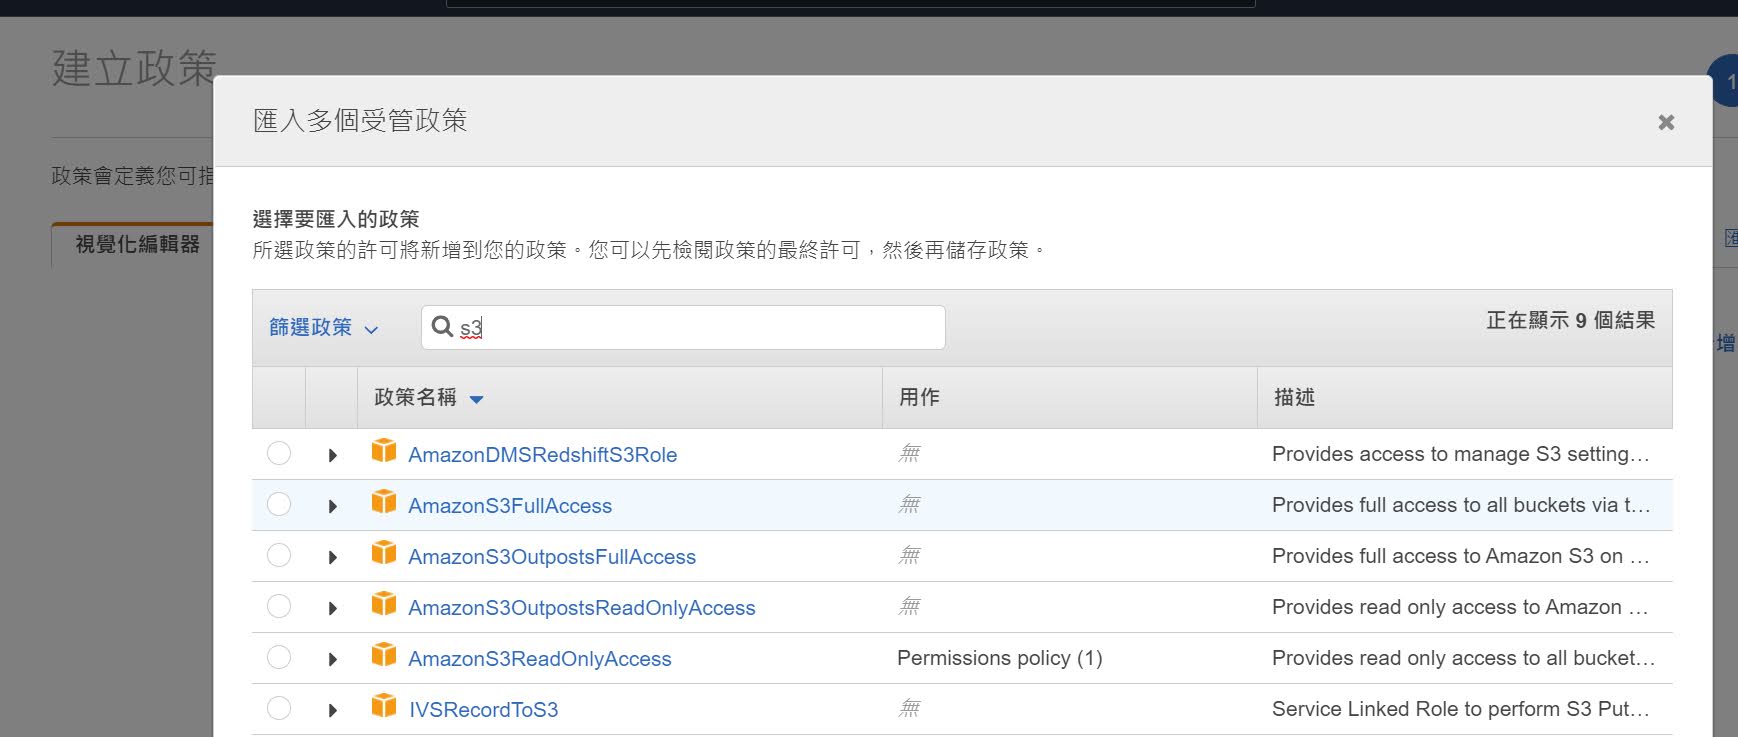Open the IVSRecordToS3 policy link
The height and width of the screenshot is (737, 1738).
[484, 710]
